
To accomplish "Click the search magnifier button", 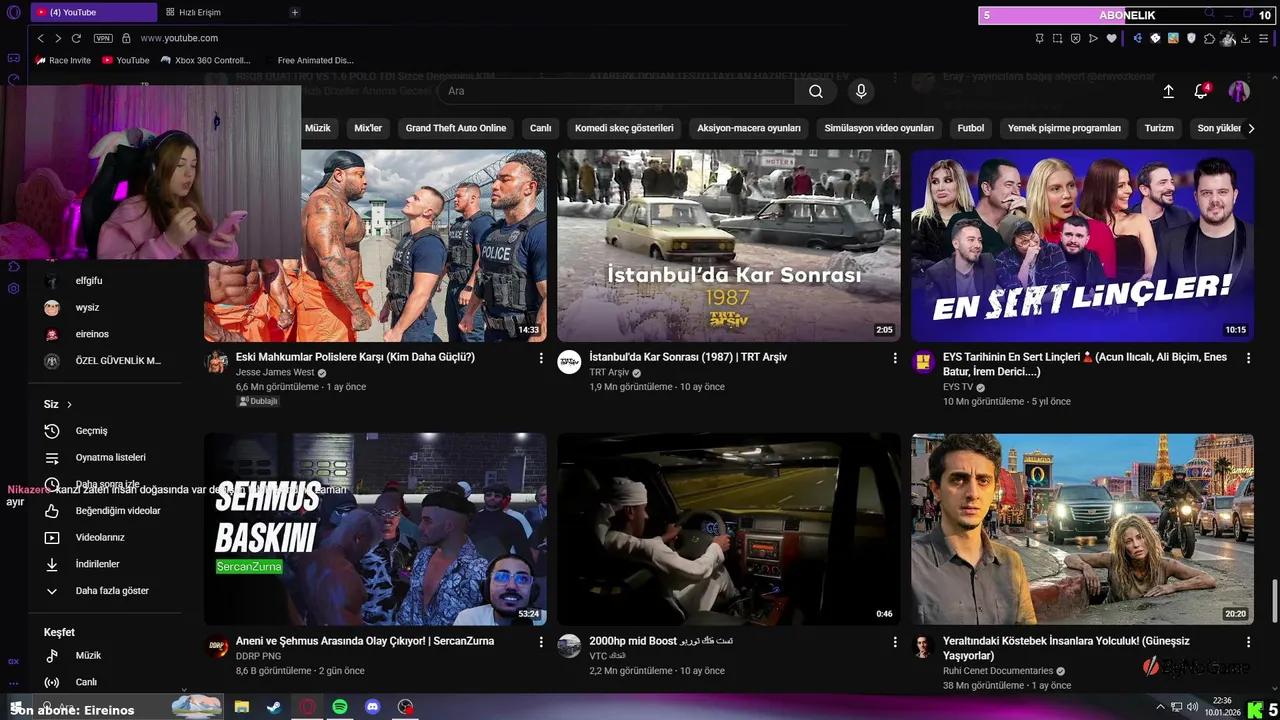I will pyautogui.click(x=816, y=91).
